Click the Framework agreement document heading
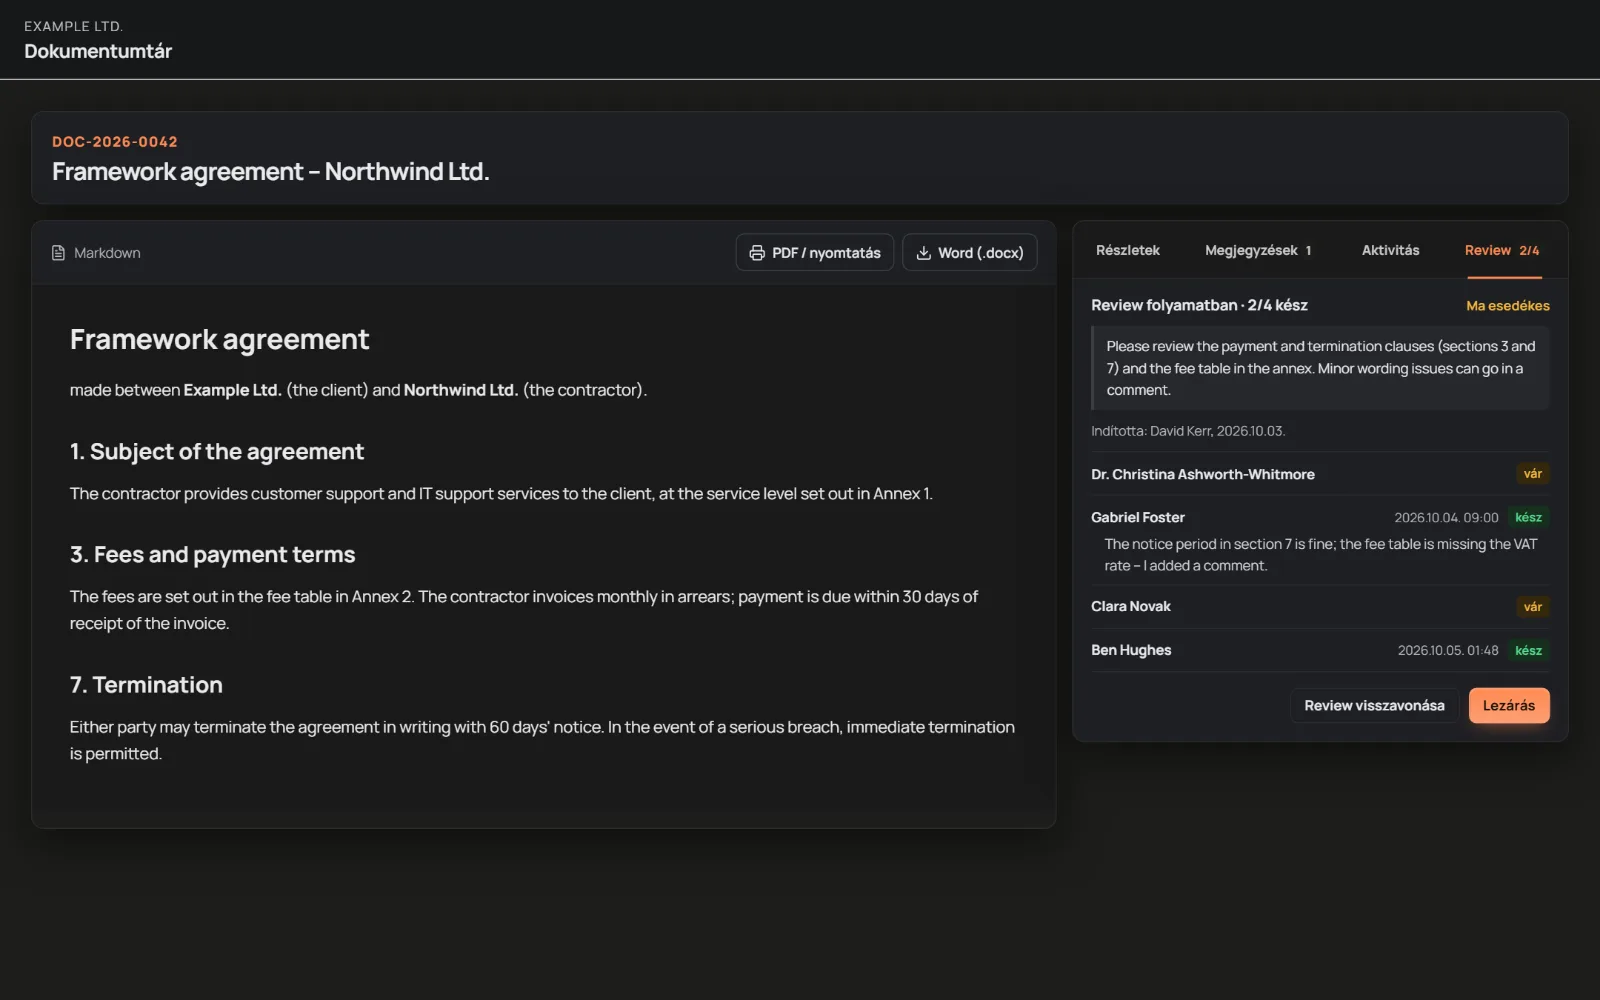Image resolution: width=1600 pixels, height=1000 pixels. [x=219, y=340]
